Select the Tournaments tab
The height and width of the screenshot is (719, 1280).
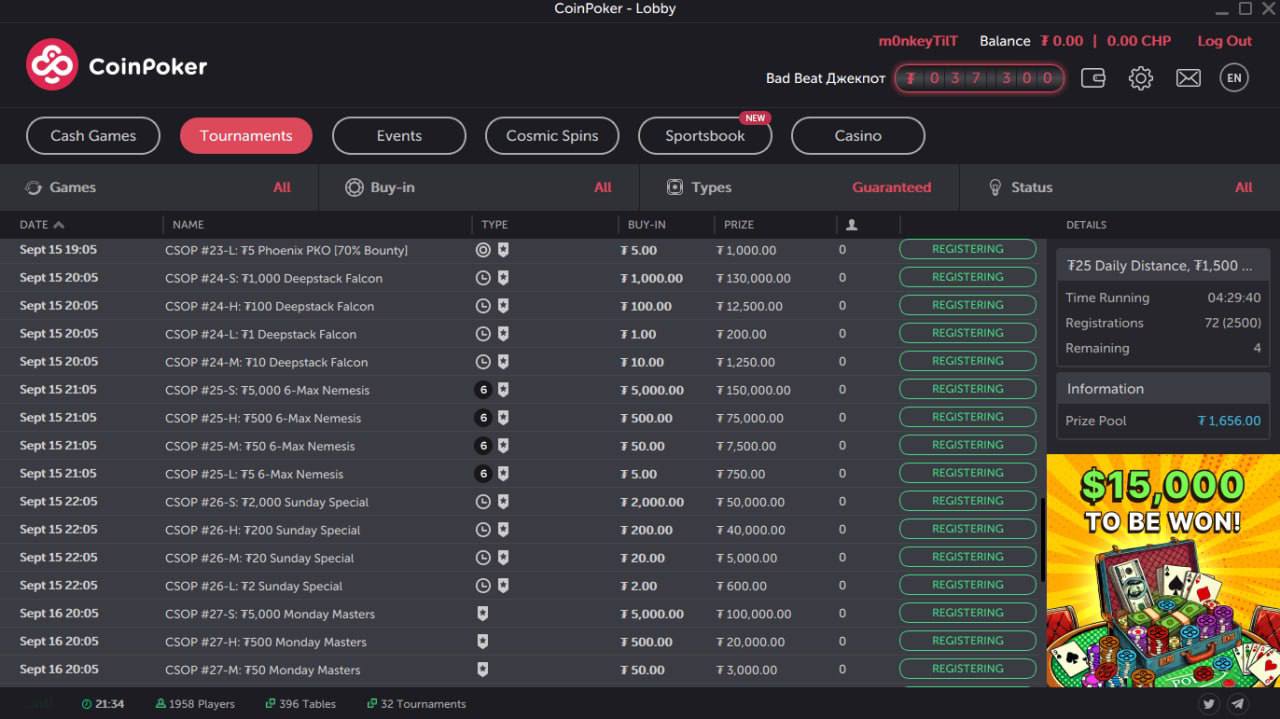pos(246,136)
